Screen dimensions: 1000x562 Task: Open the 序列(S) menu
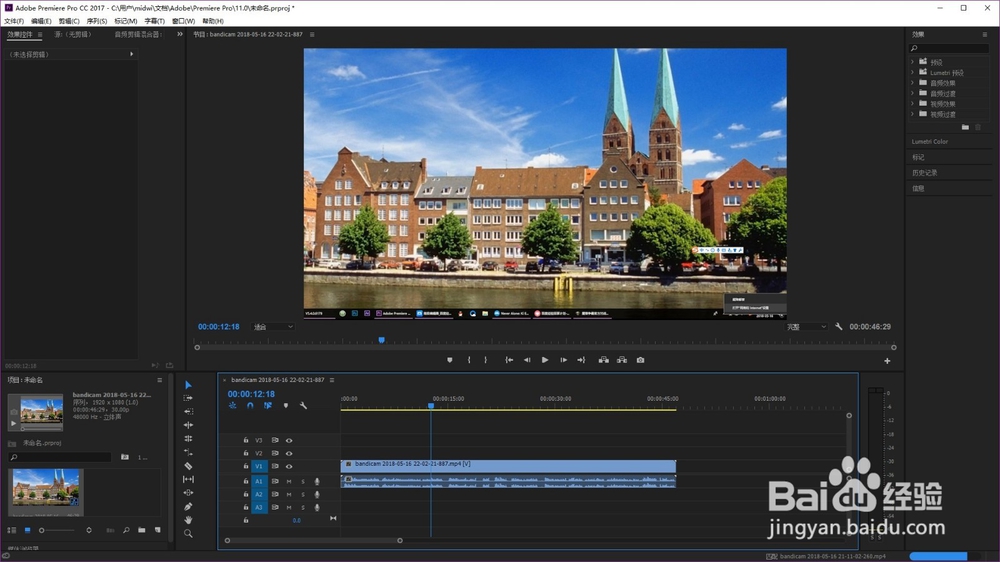click(97, 21)
